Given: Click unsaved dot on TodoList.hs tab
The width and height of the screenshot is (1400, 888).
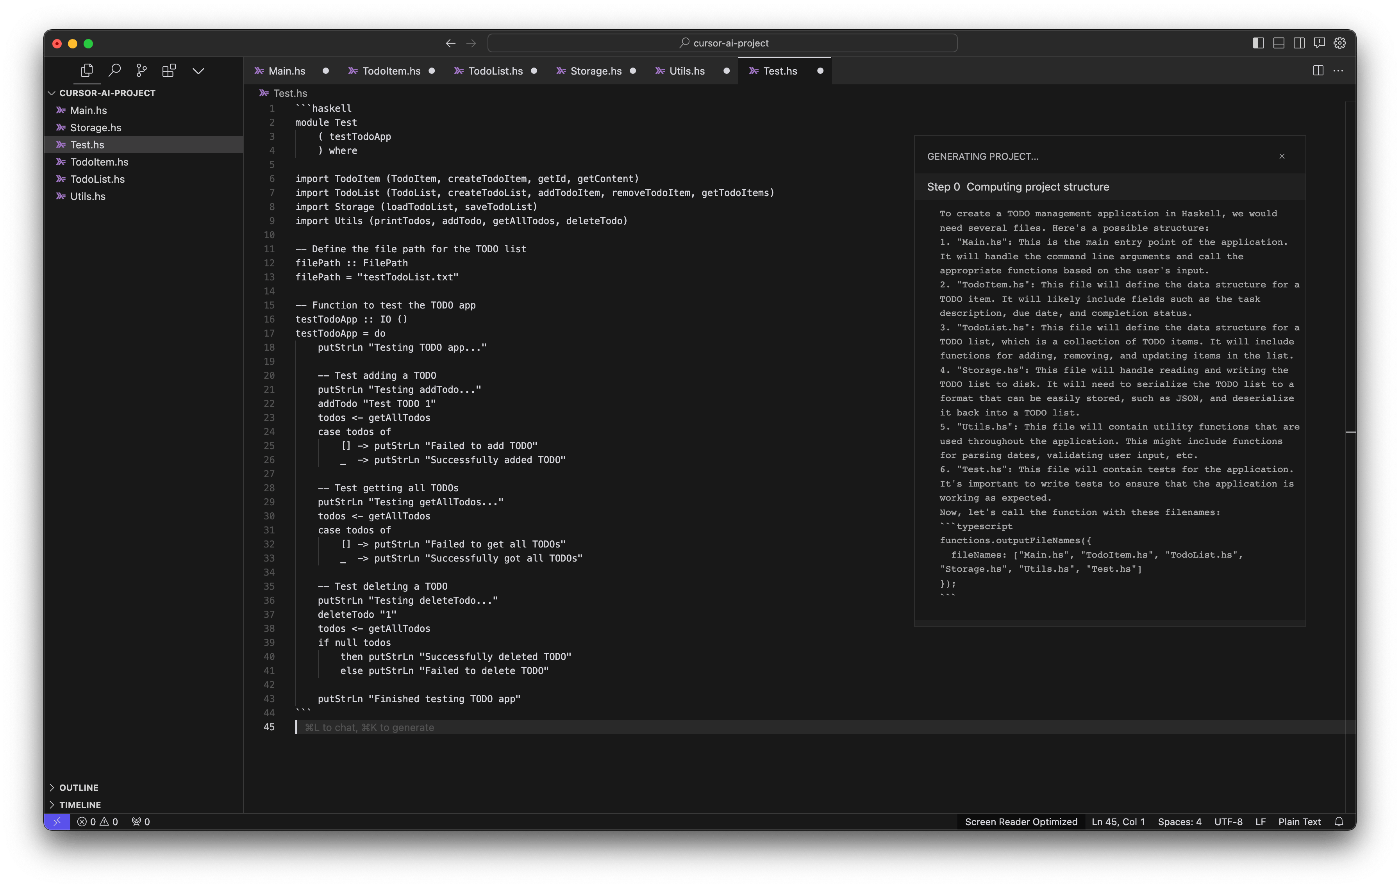Looking at the screenshot, I should 534,71.
